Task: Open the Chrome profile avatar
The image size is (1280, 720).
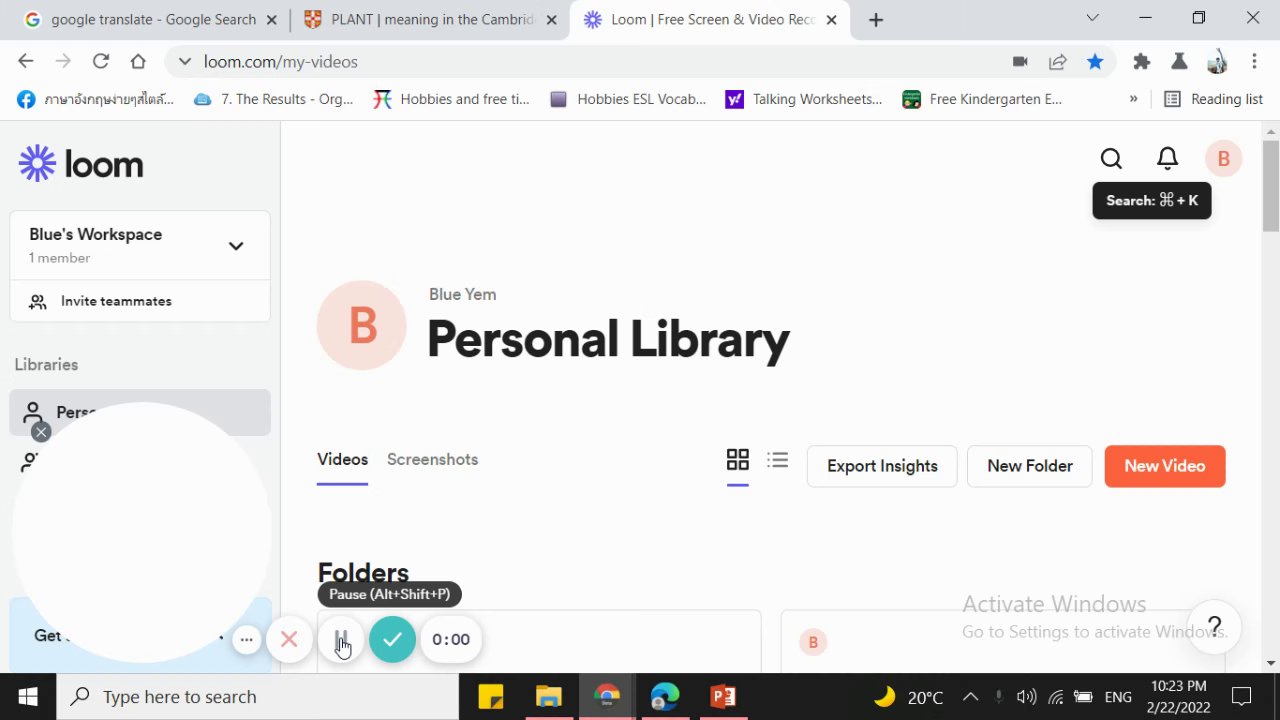Action: tap(1217, 62)
